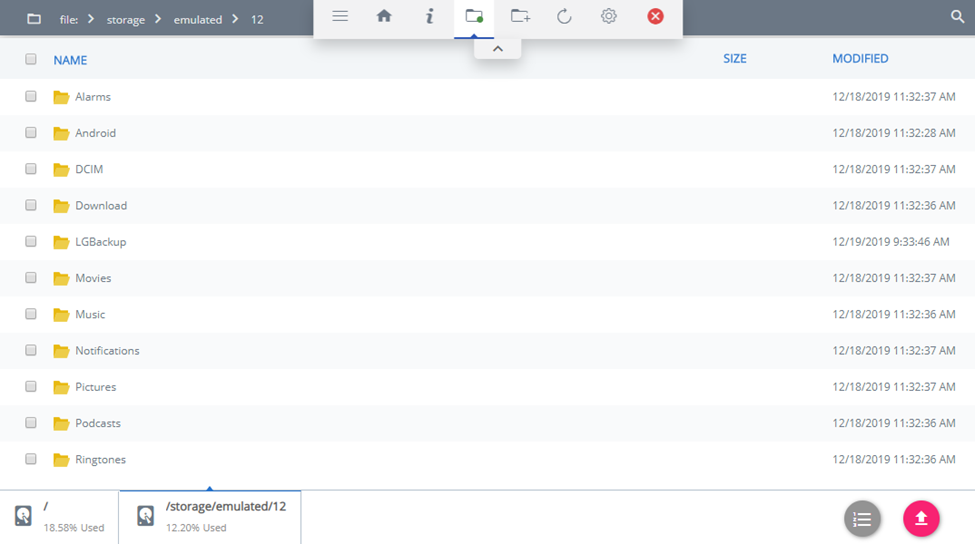
Task: Switch to the root / storage tab
Action: 60,516
